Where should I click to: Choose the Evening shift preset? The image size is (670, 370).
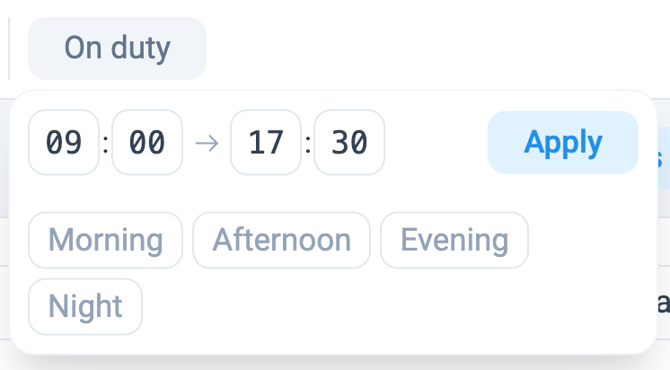pyautogui.click(x=454, y=240)
